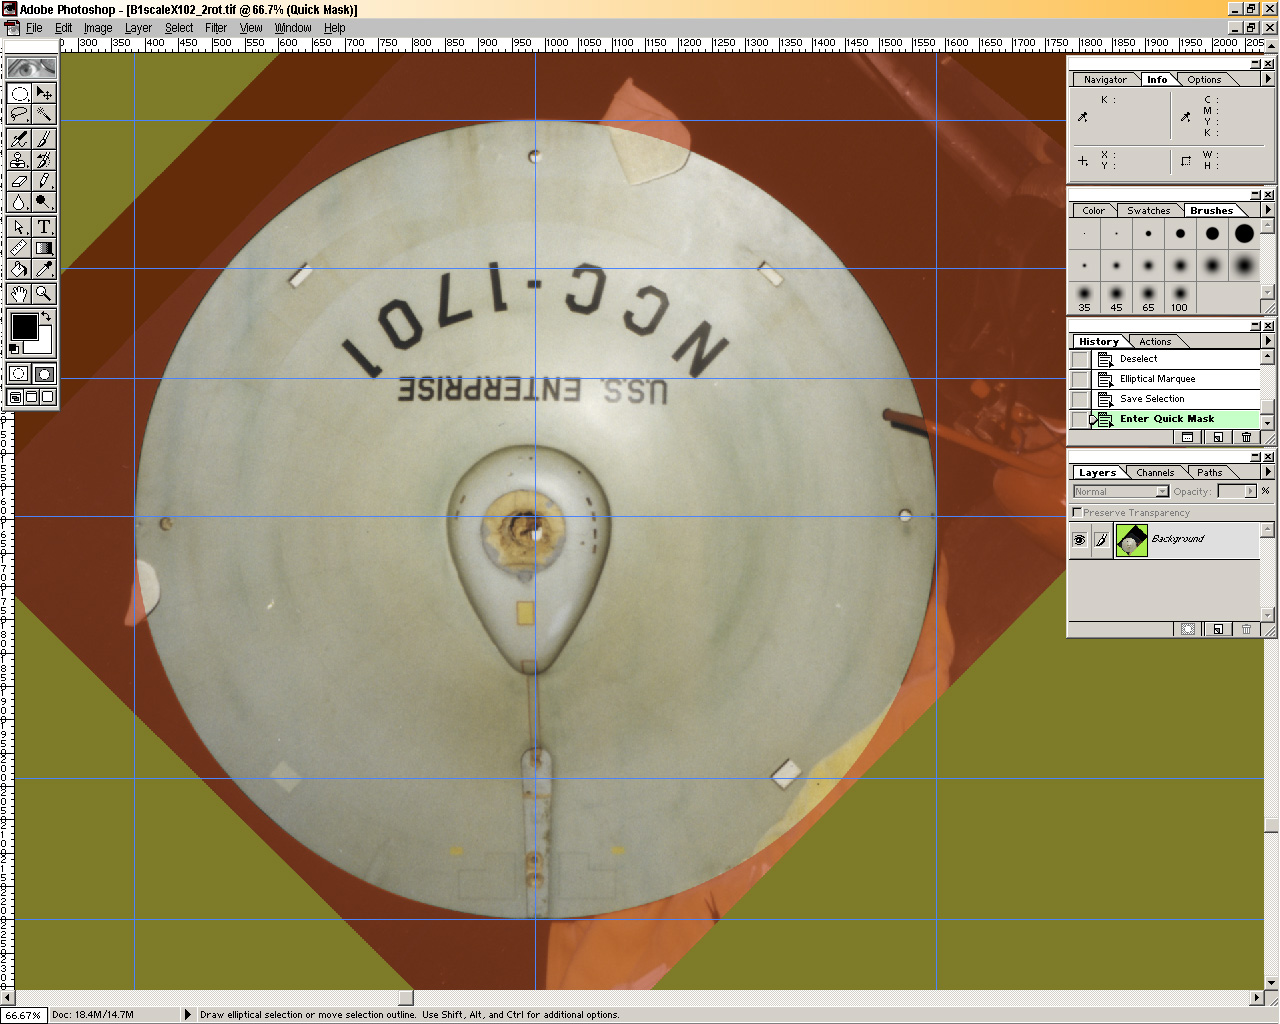
Task: Switch to Standard Mode editing
Action: pyautogui.click(x=19, y=374)
